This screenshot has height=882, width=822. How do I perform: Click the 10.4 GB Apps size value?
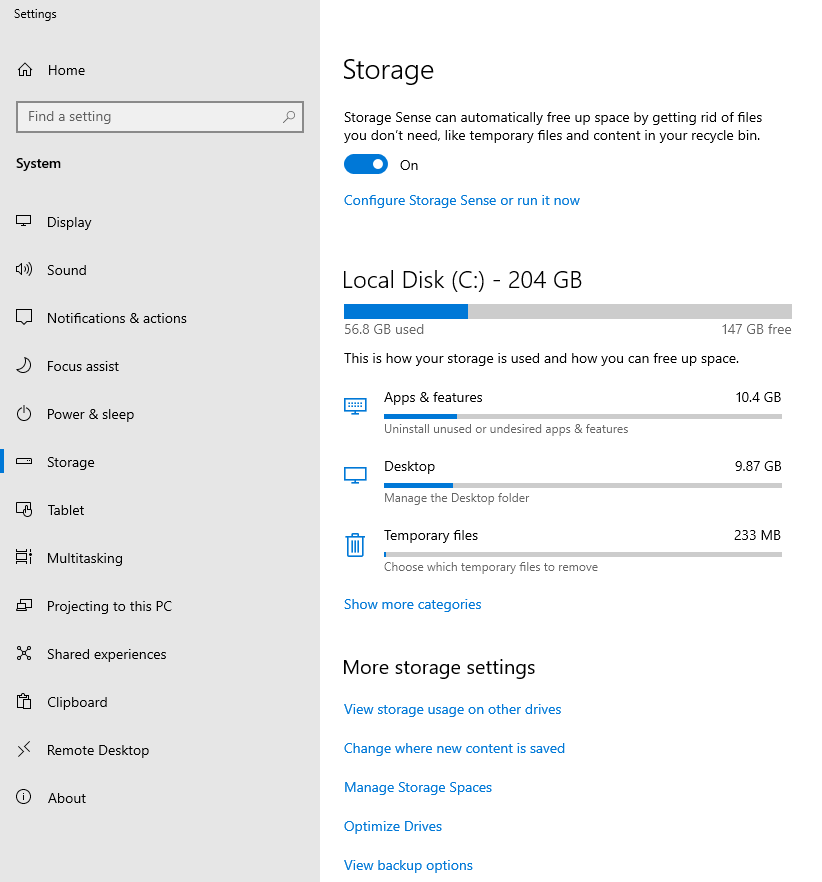tap(758, 397)
